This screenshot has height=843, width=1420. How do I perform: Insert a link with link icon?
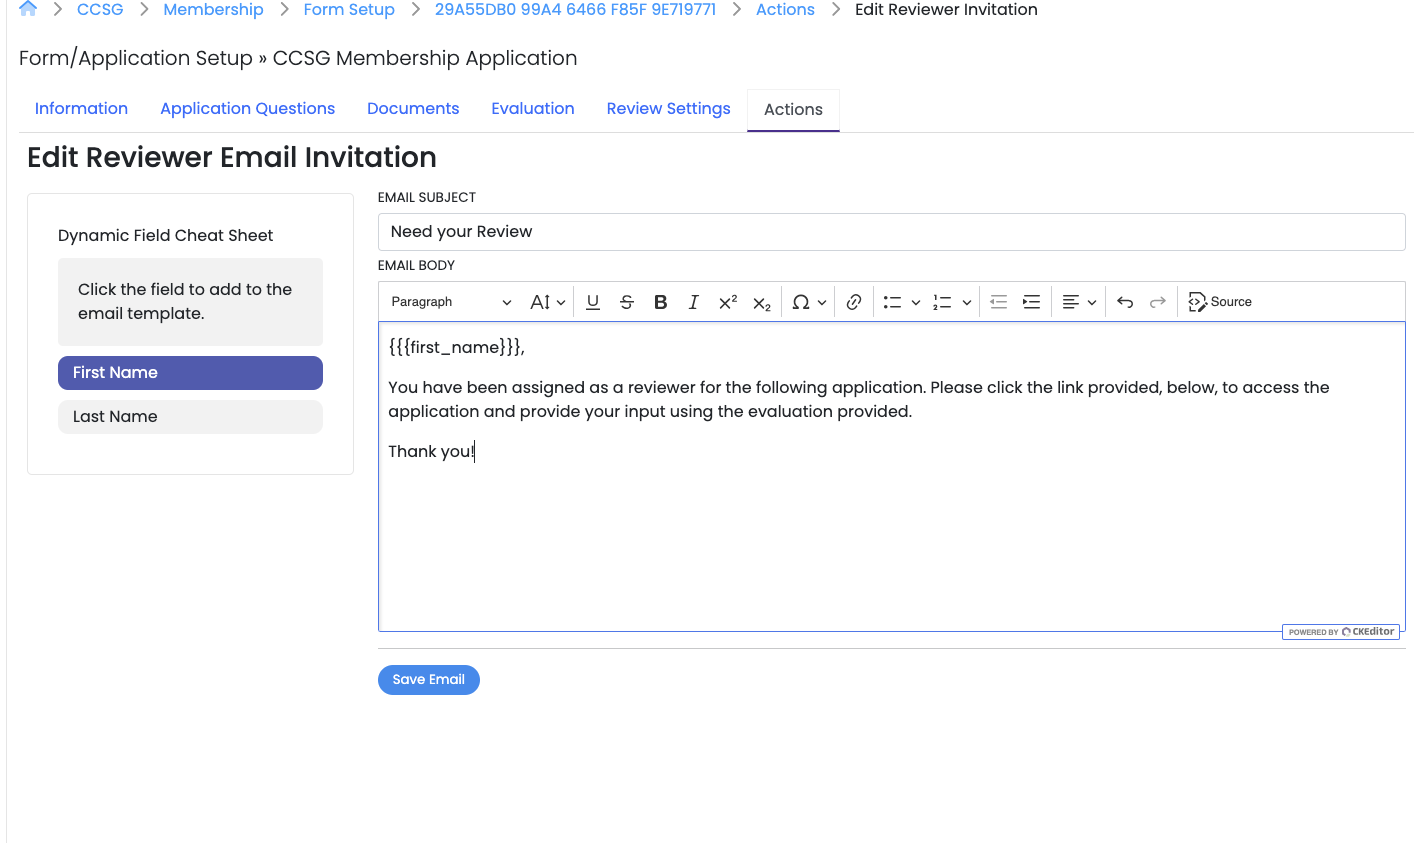tap(854, 302)
